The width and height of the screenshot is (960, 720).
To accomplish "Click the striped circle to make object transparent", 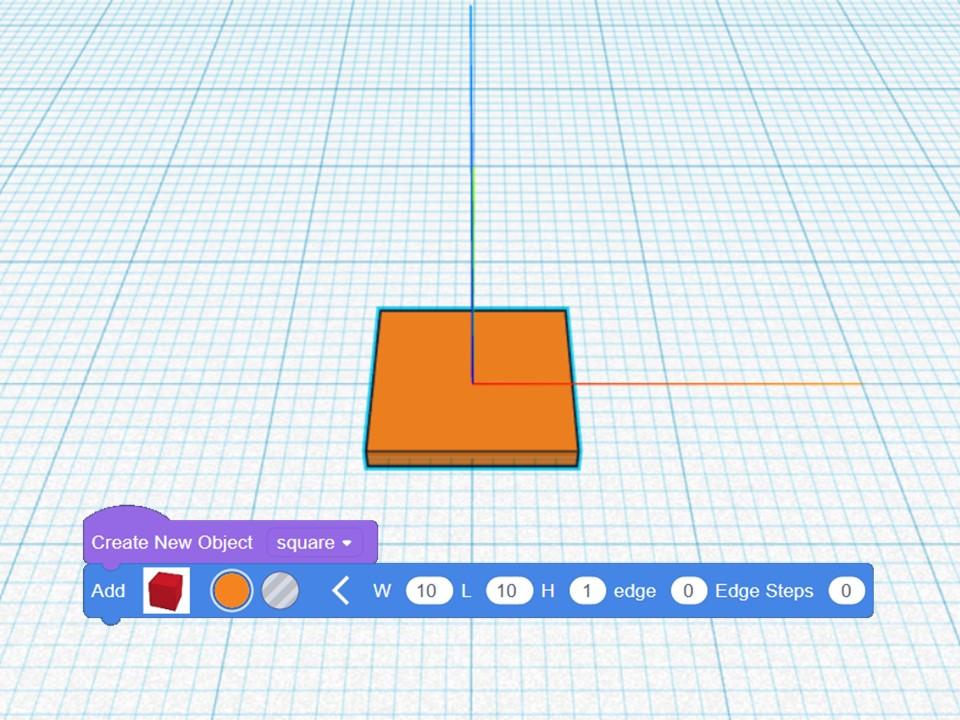I will (281, 590).
